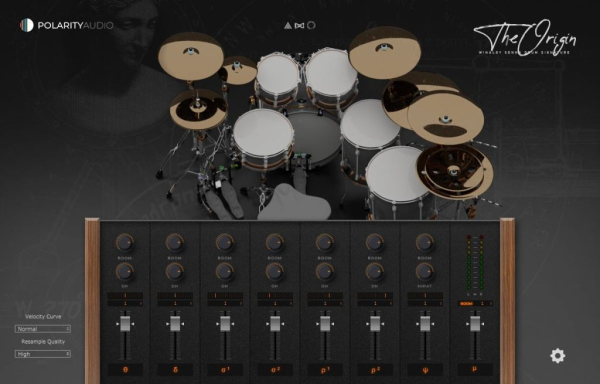
Task: Open output selector on ρ¹ channel
Action: point(325,303)
